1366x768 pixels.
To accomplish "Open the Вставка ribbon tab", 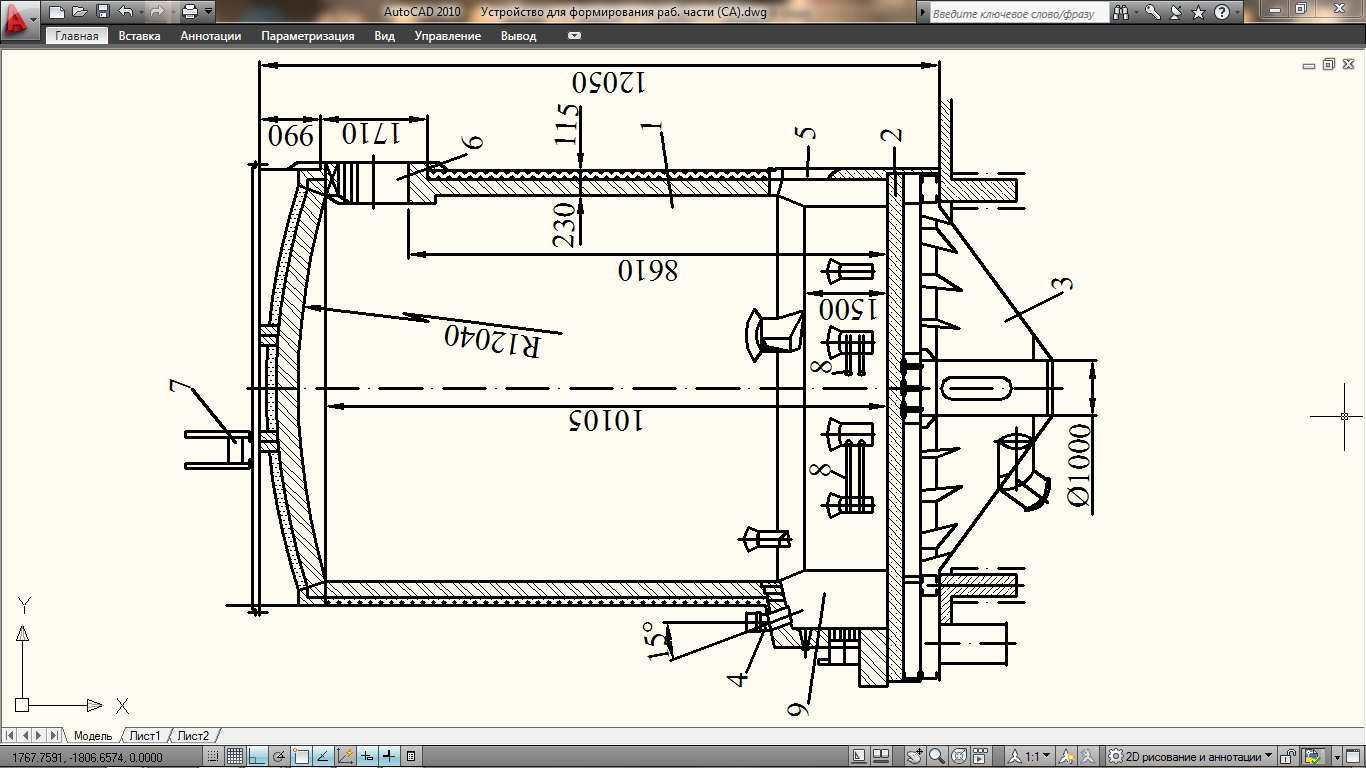I will pyautogui.click(x=139, y=36).
